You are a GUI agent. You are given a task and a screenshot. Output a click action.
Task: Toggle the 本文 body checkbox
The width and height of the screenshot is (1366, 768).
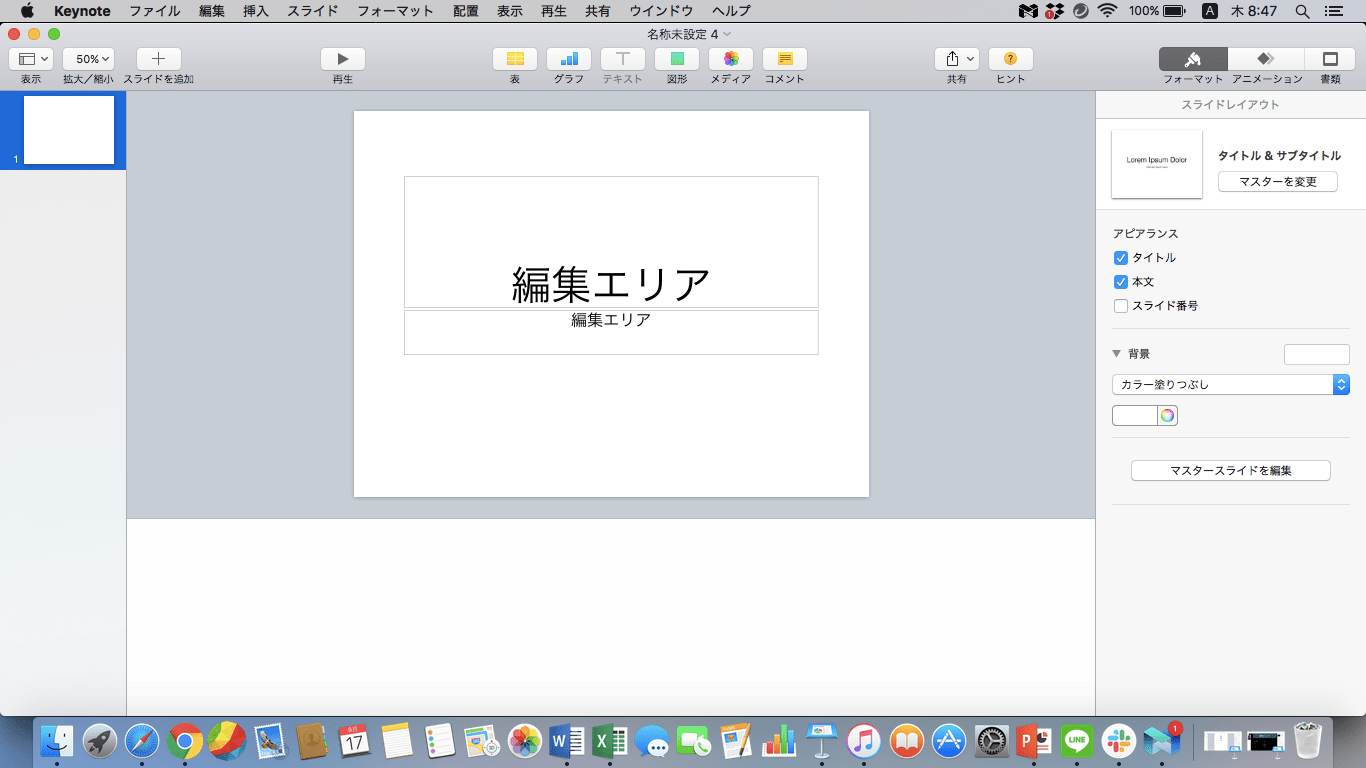[1121, 282]
